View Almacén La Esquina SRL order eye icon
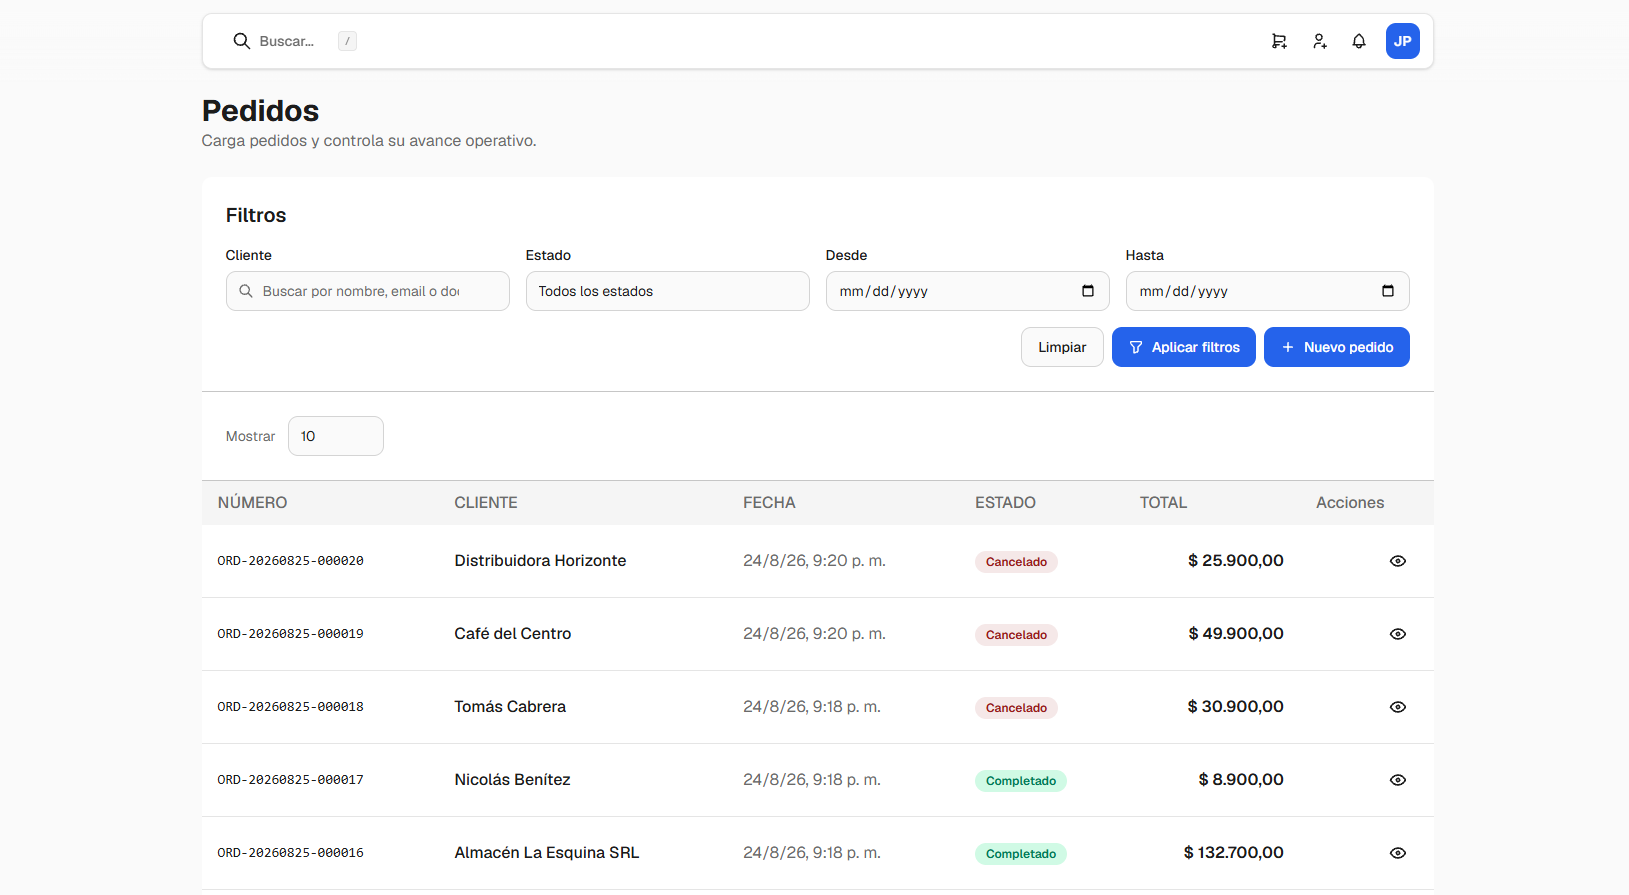 pos(1398,853)
